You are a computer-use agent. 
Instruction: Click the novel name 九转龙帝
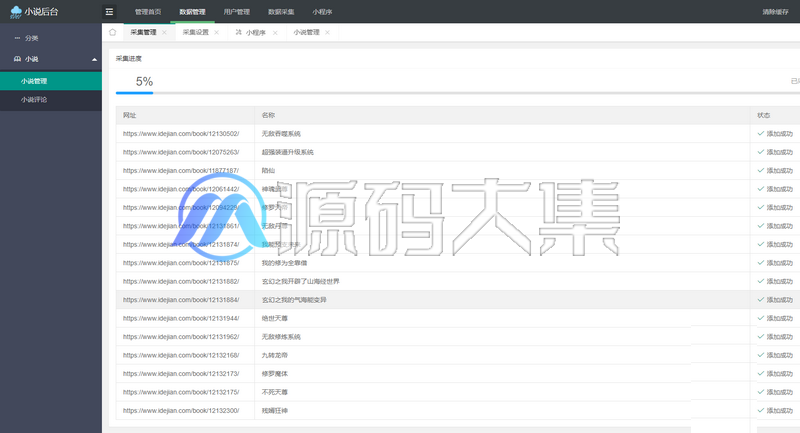274,355
